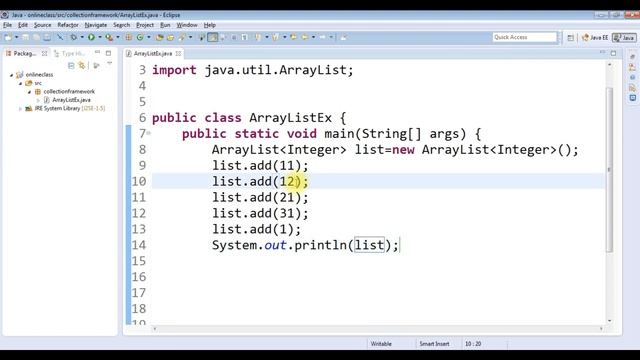Viewport: 640px width, 360px height.
Task: Toggle the fold marker on line 7
Action: pos(149,133)
